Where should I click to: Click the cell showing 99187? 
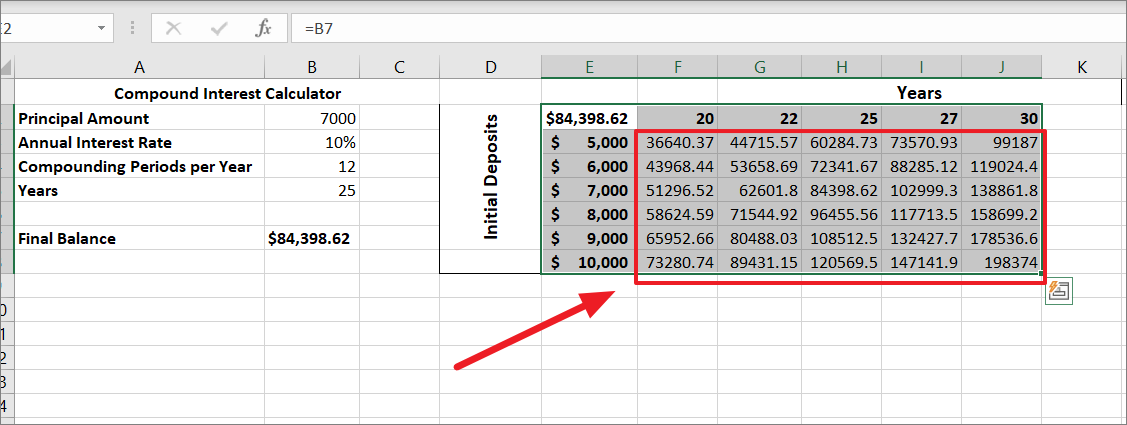(x=1002, y=142)
